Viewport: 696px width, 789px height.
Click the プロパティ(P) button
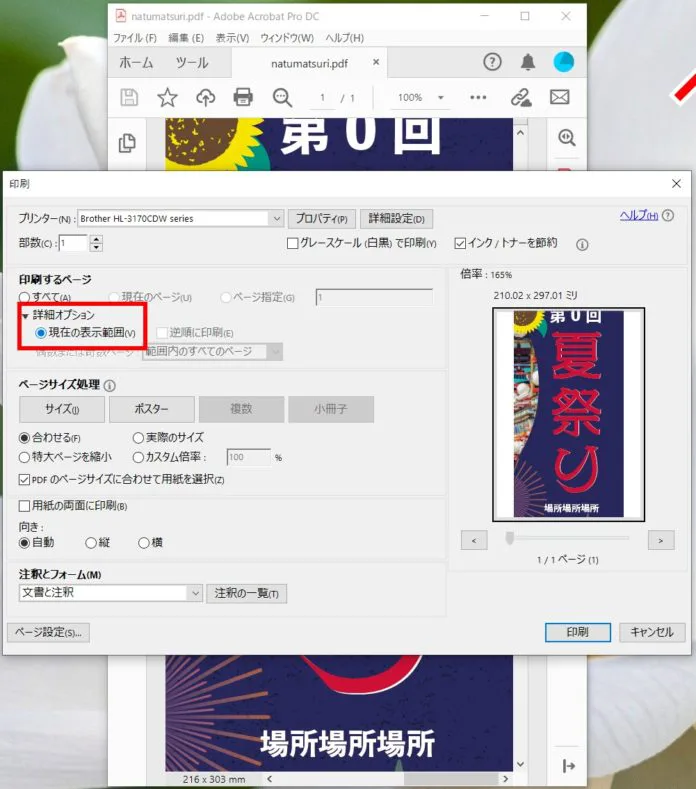(x=322, y=219)
